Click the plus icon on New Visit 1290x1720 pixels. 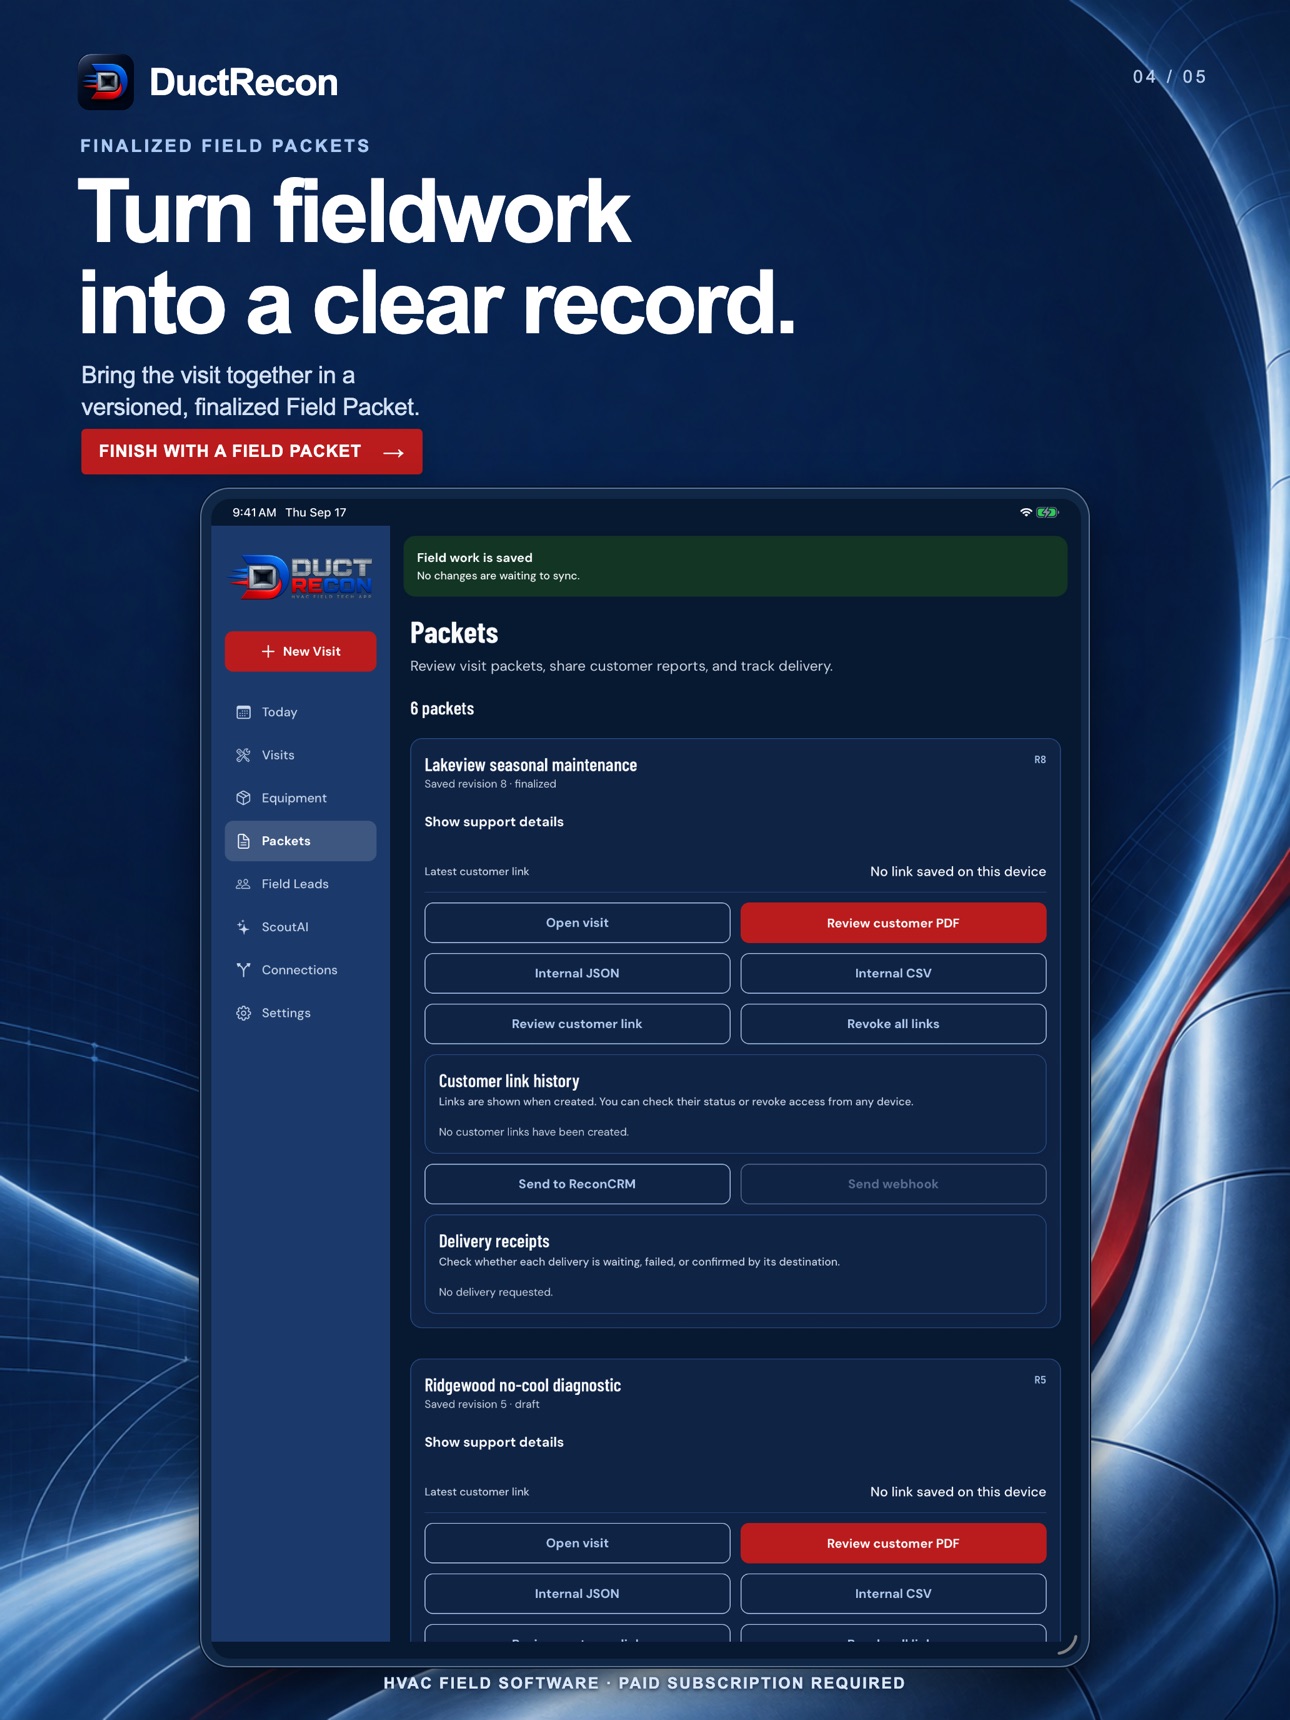(x=268, y=651)
